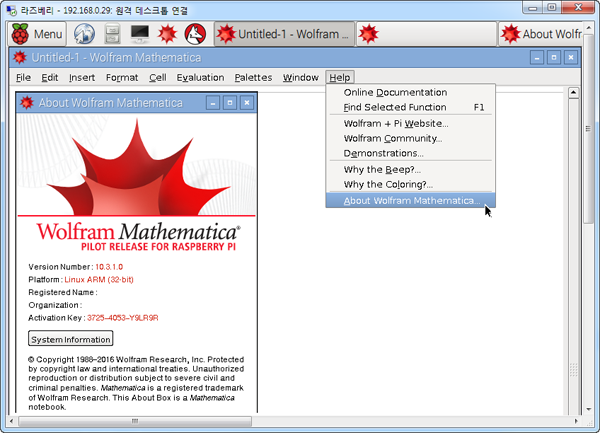Open the Format menu
Viewport: 600px width, 433px height.
[x=122, y=78]
